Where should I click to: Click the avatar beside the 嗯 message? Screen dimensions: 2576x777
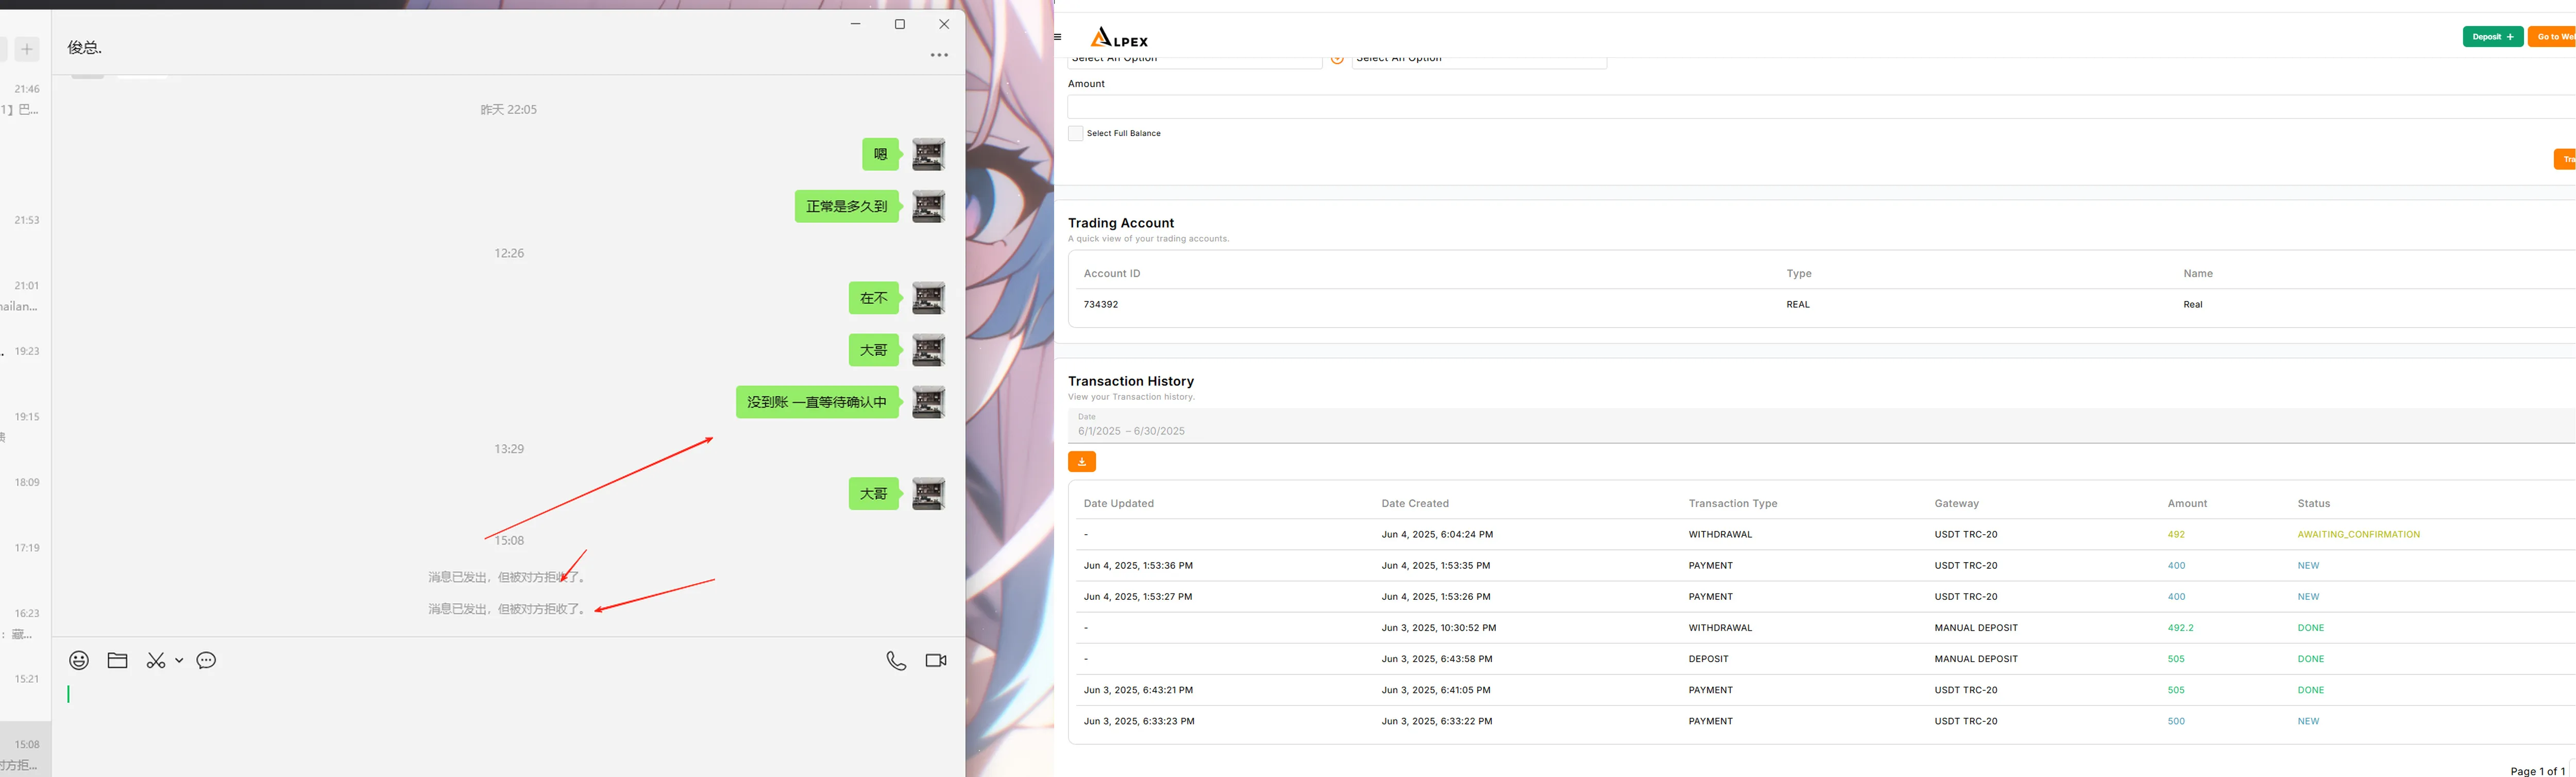929,154
